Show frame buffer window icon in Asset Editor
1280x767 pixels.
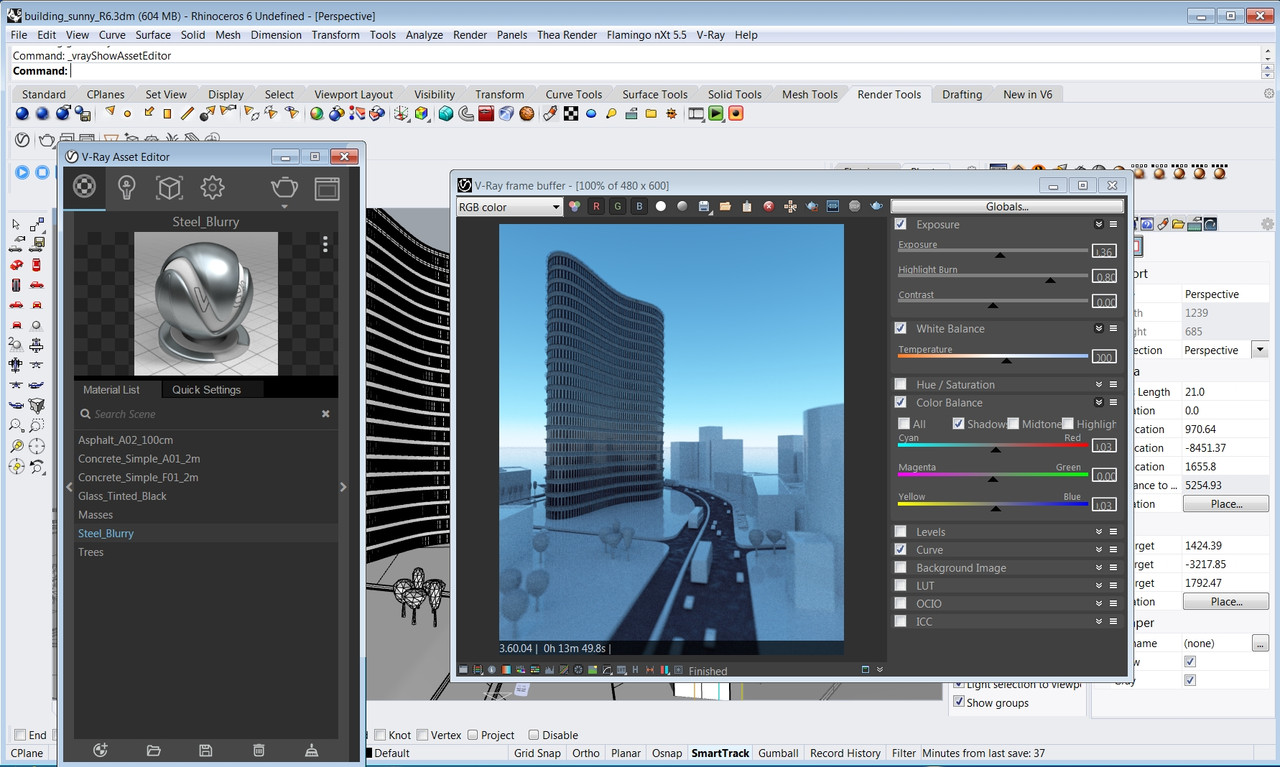327,188
